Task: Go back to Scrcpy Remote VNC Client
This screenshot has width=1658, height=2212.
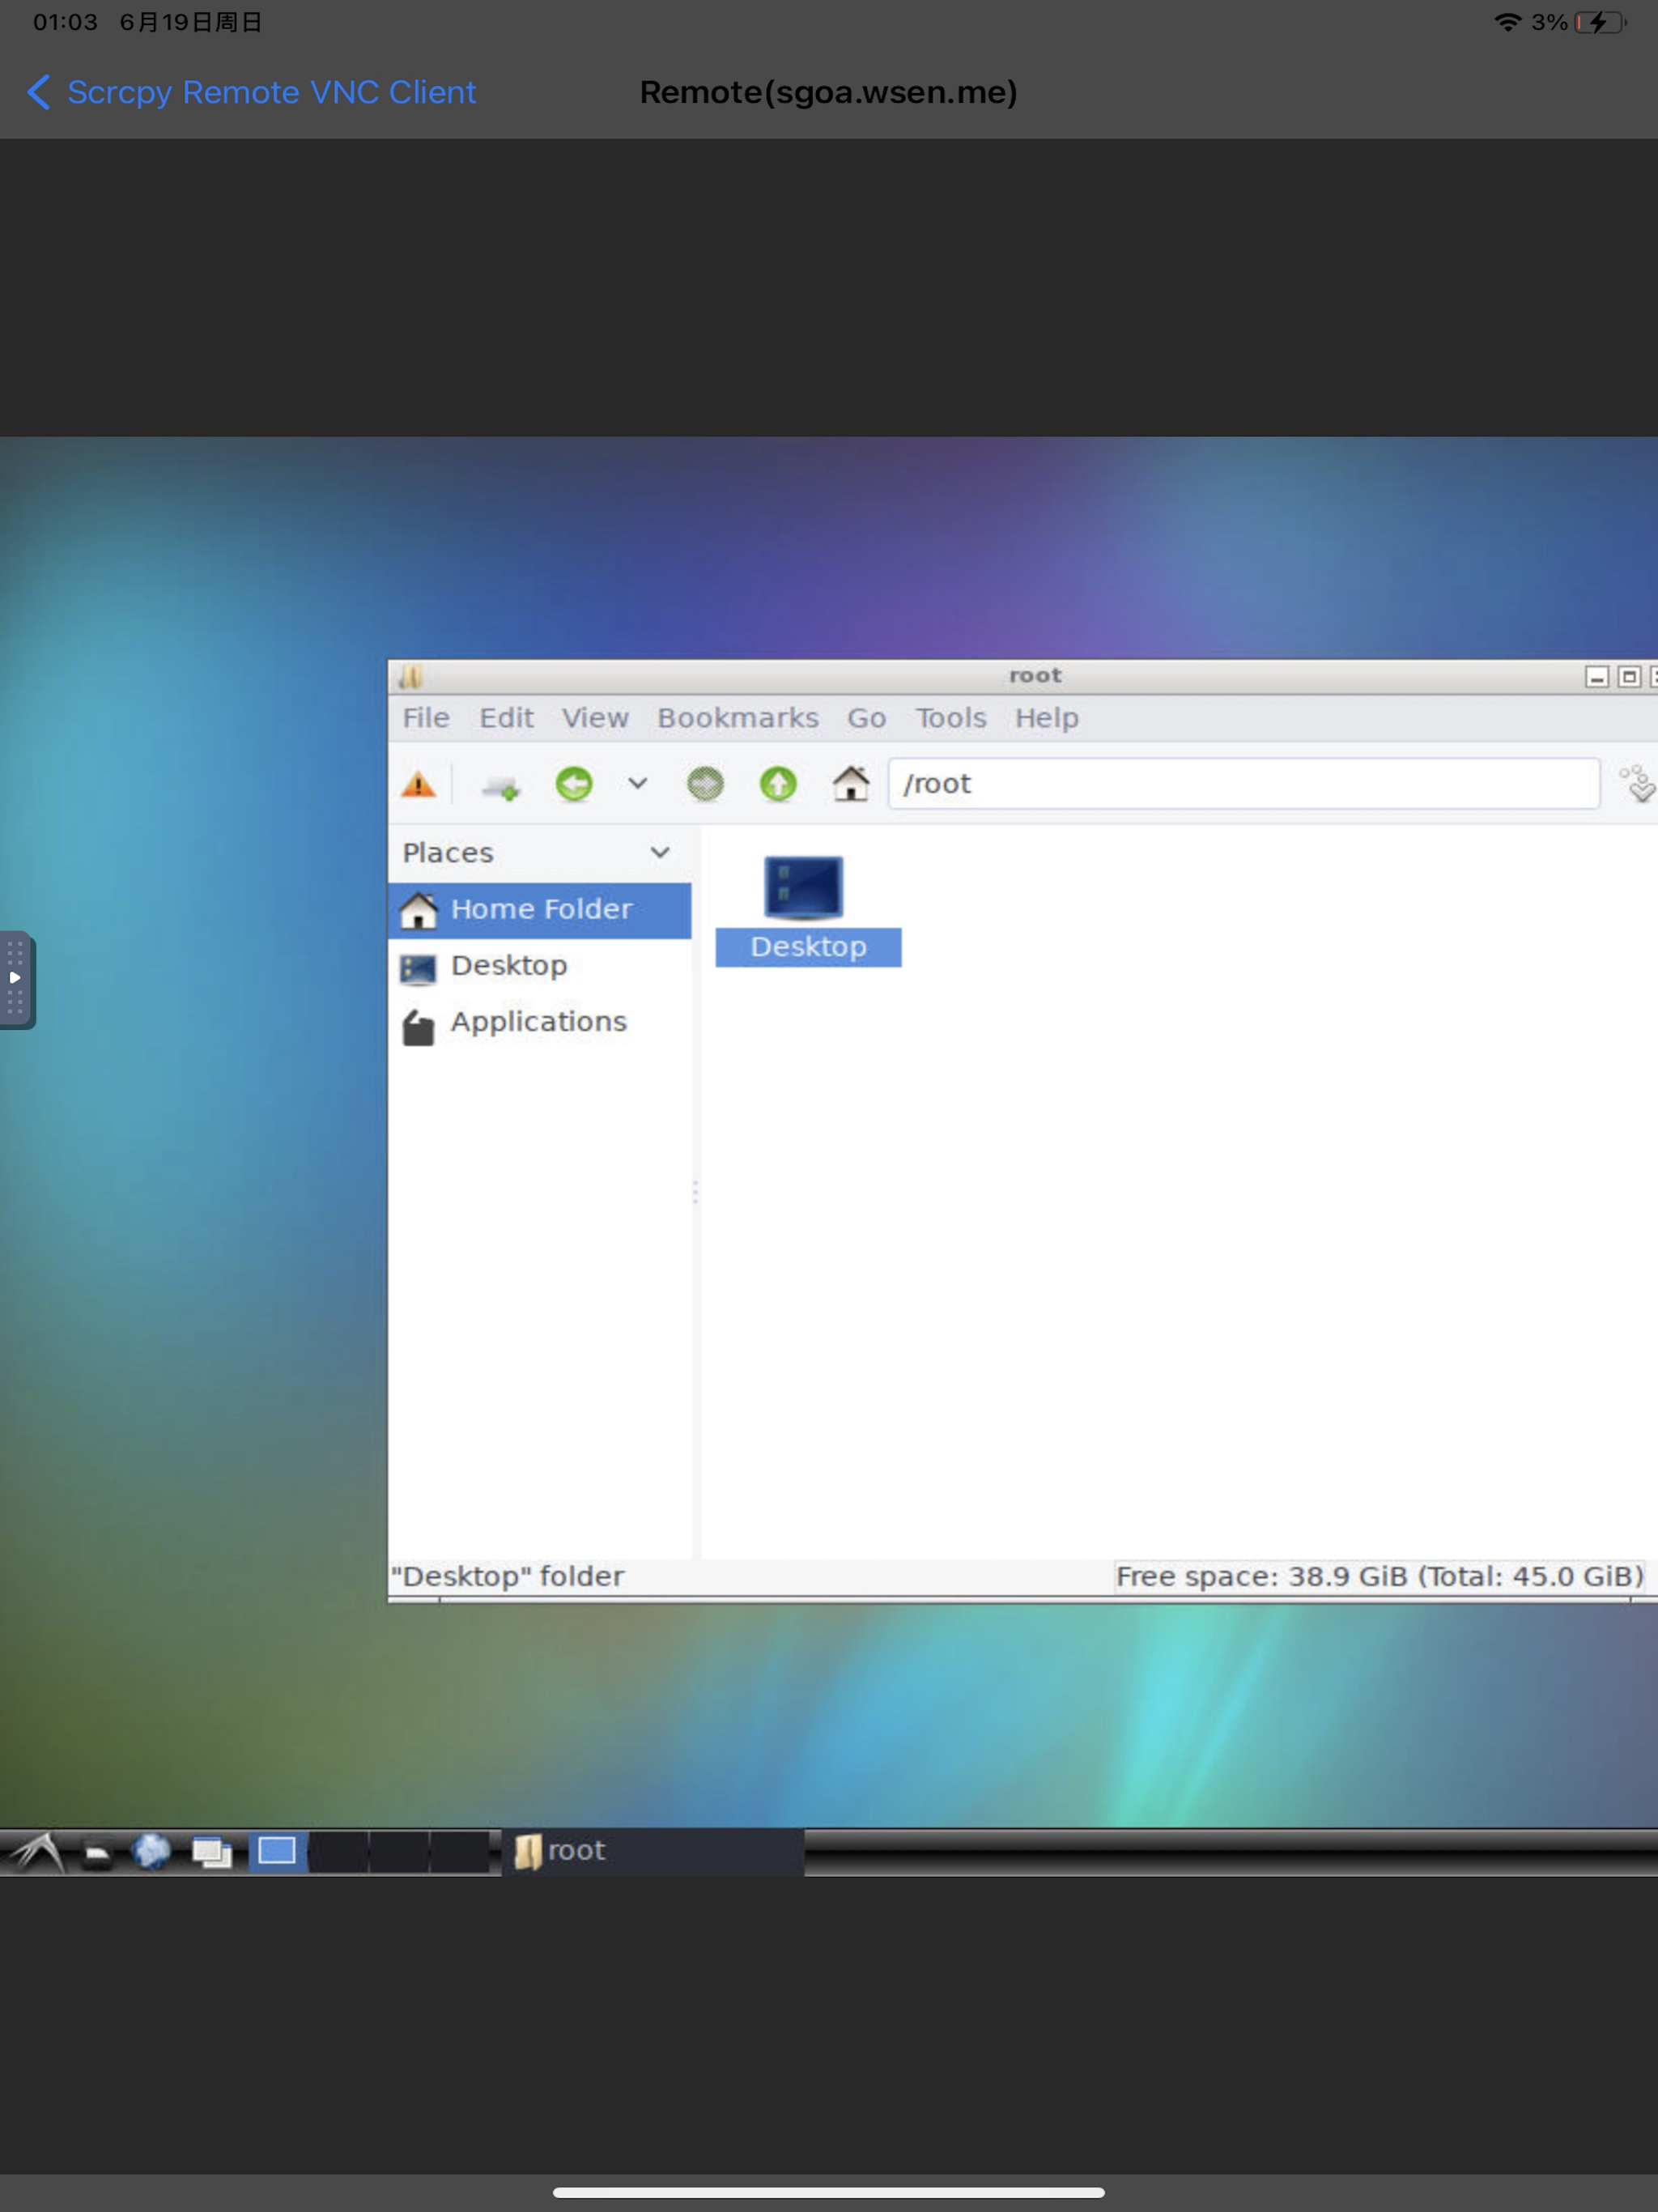Action: 252,92
